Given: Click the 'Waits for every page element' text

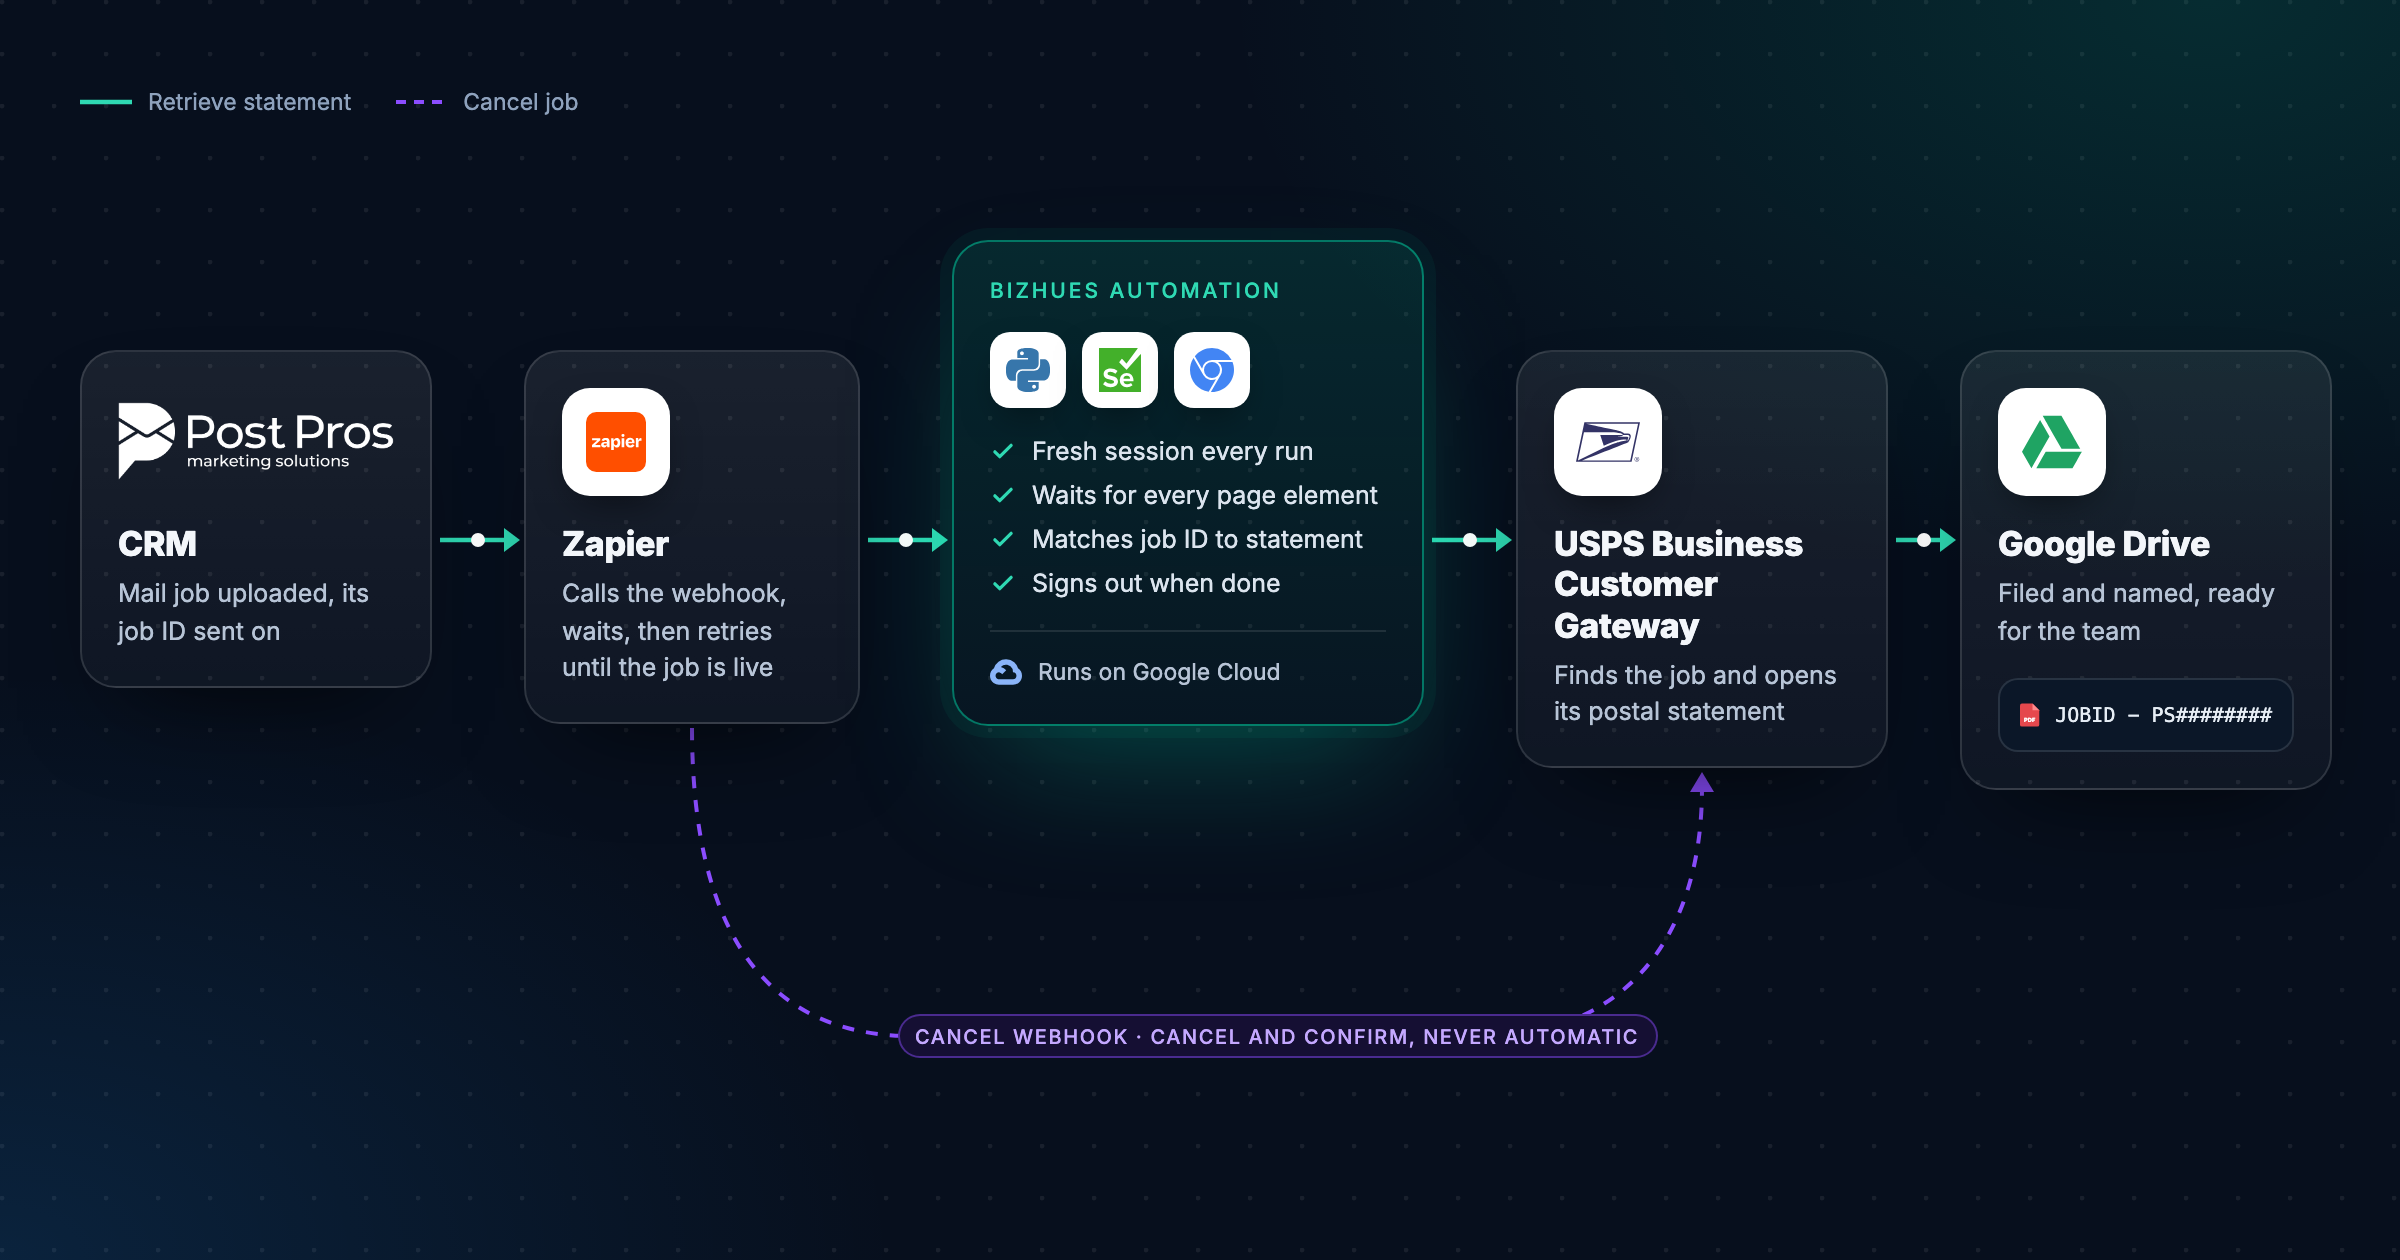Looking at the screenshot, I should [1204, 495].
